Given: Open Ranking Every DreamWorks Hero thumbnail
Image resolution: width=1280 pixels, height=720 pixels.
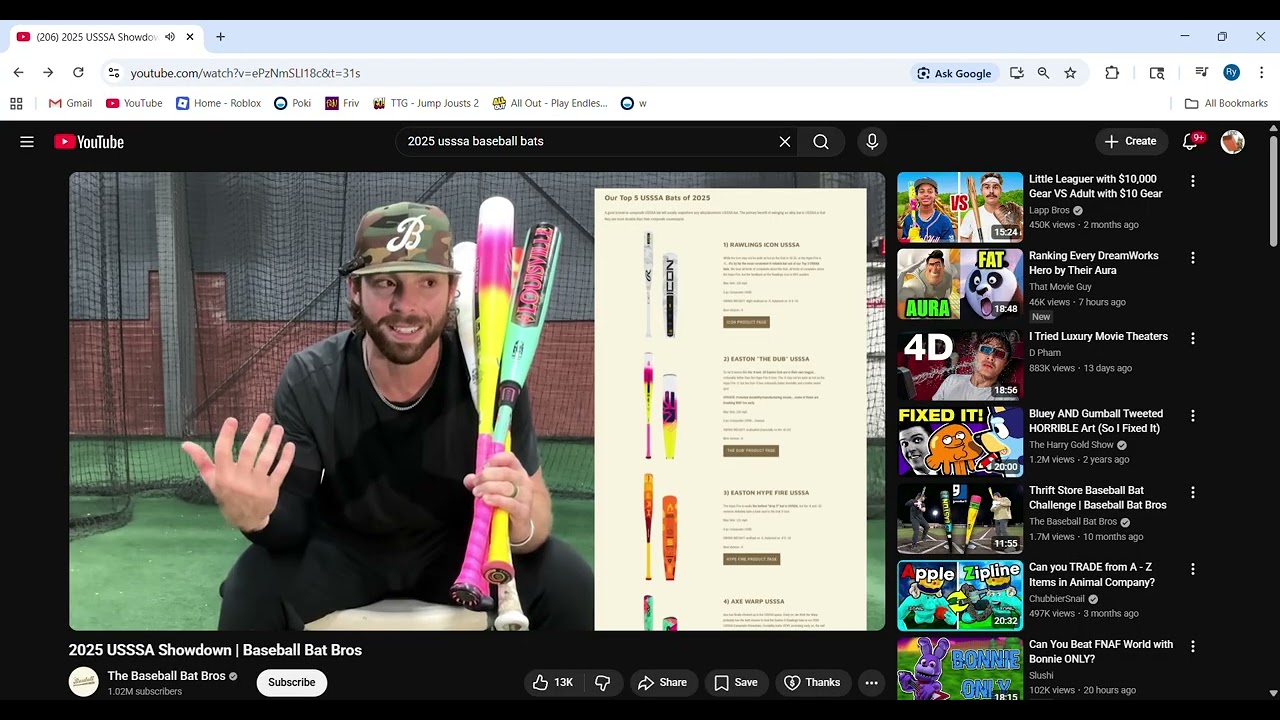Looking at the screenshot, I should pos(960,285).
